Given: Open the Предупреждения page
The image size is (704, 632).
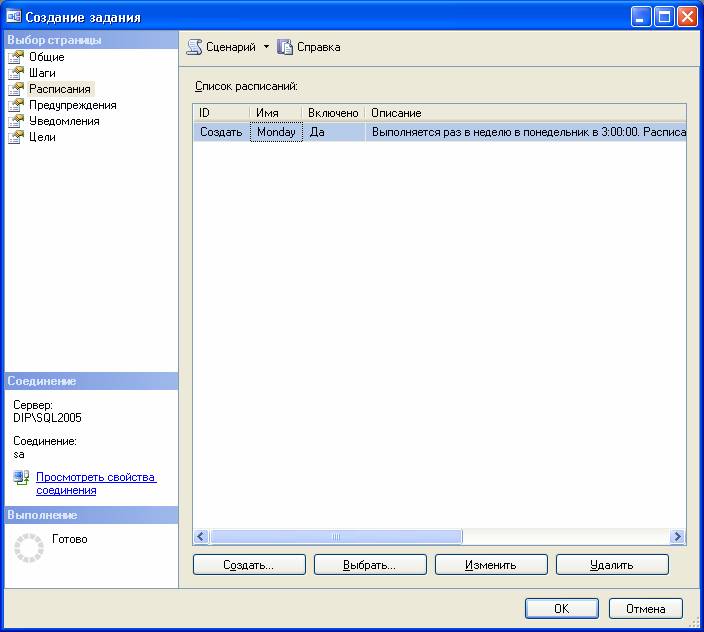Looking at the screenshot, I should (72, 105).
